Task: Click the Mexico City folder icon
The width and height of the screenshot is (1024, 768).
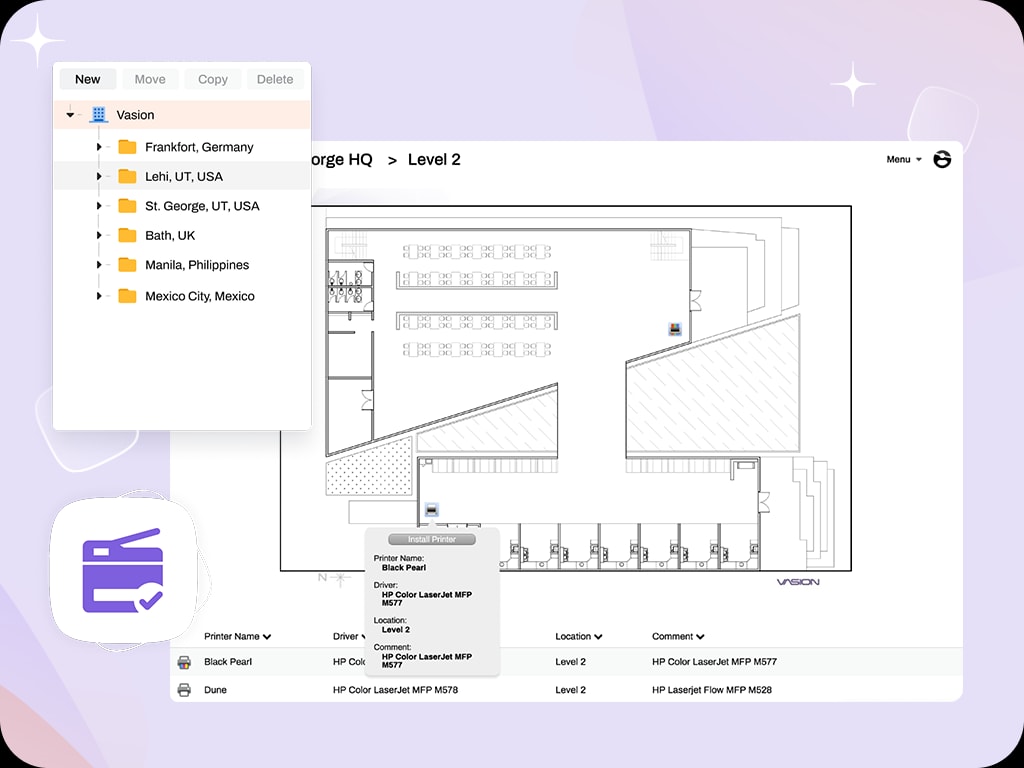Action: 127,296
